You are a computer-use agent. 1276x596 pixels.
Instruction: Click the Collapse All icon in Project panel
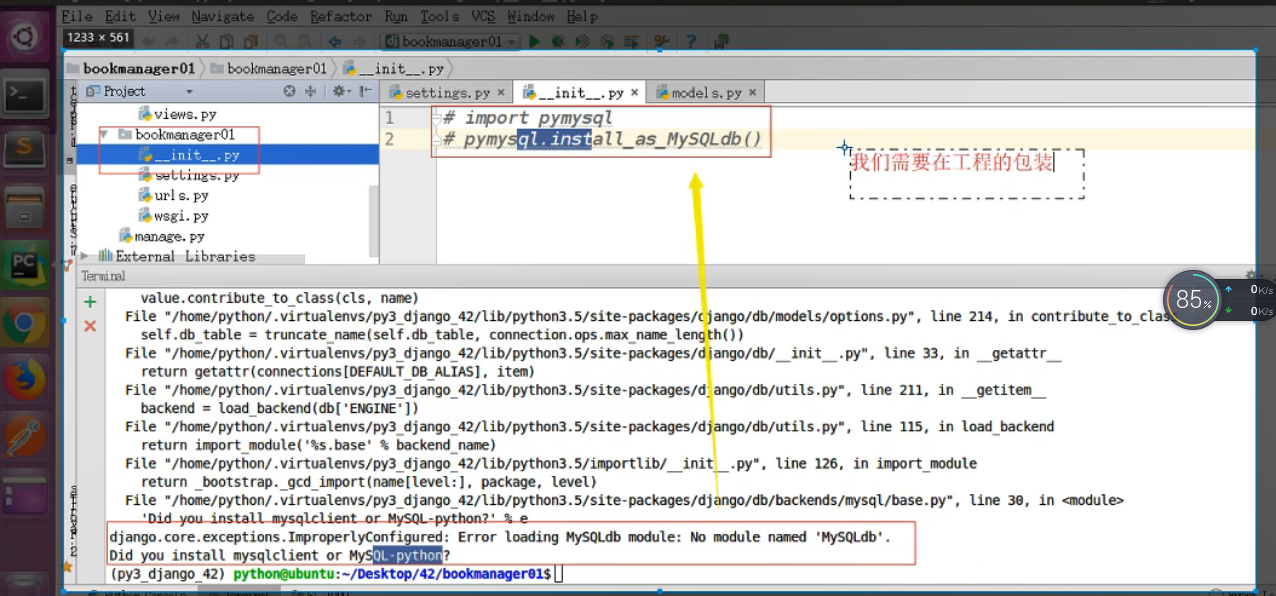(310, 91)
